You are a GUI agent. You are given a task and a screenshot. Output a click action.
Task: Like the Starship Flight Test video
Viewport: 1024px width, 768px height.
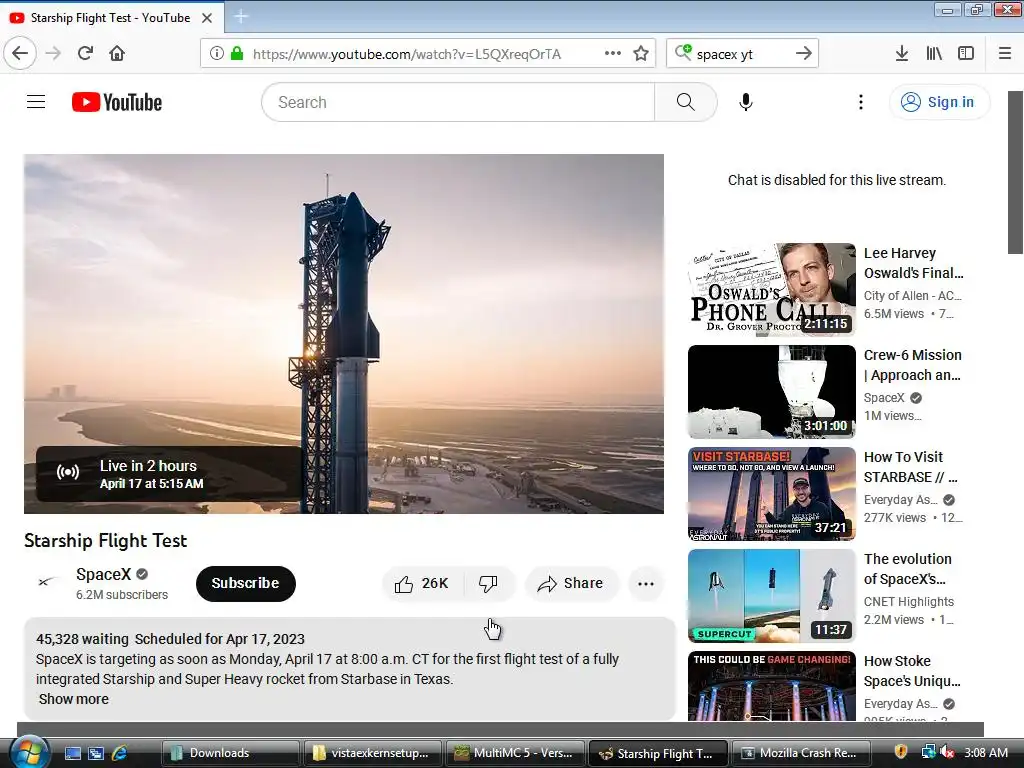(422, 583)
